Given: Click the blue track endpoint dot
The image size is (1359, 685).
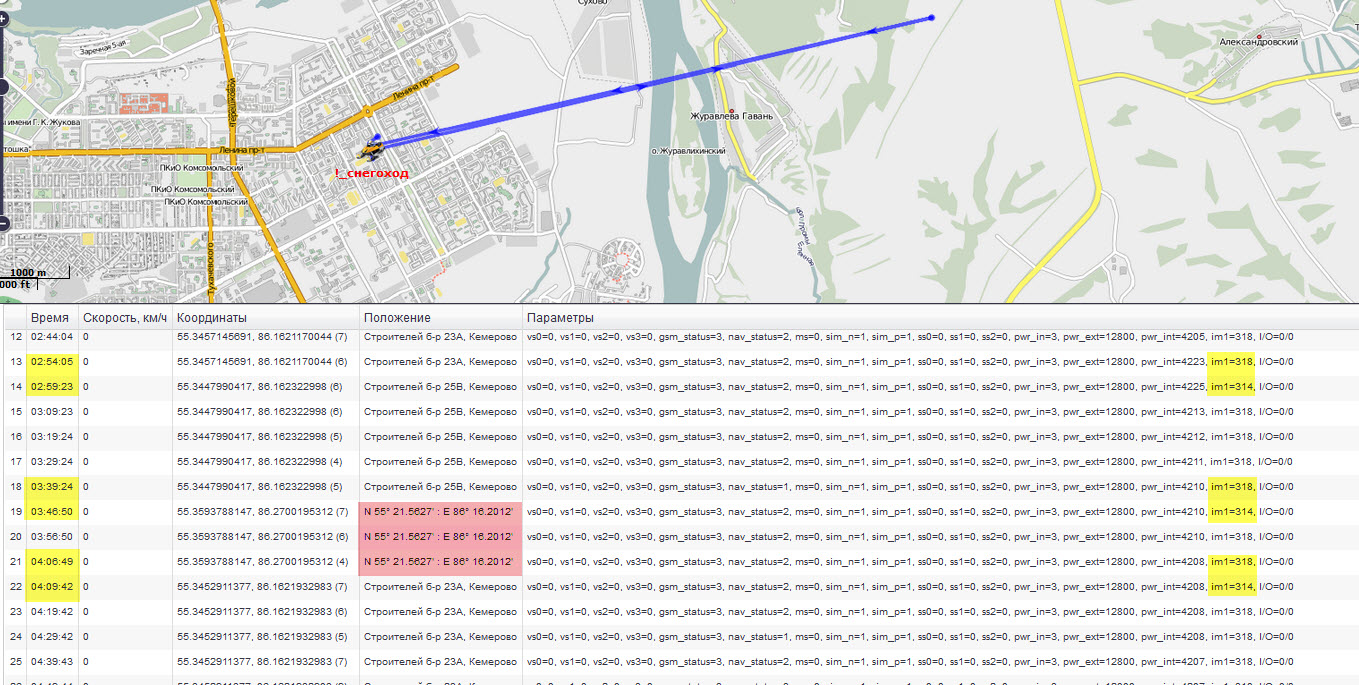Looking at the screenshot, I should (931, 18).
